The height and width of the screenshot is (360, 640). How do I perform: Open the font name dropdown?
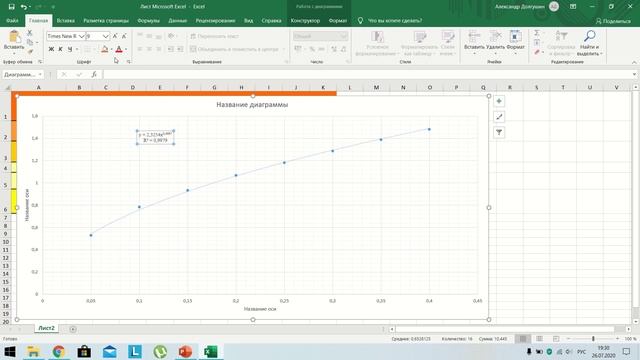pos(81,36)
